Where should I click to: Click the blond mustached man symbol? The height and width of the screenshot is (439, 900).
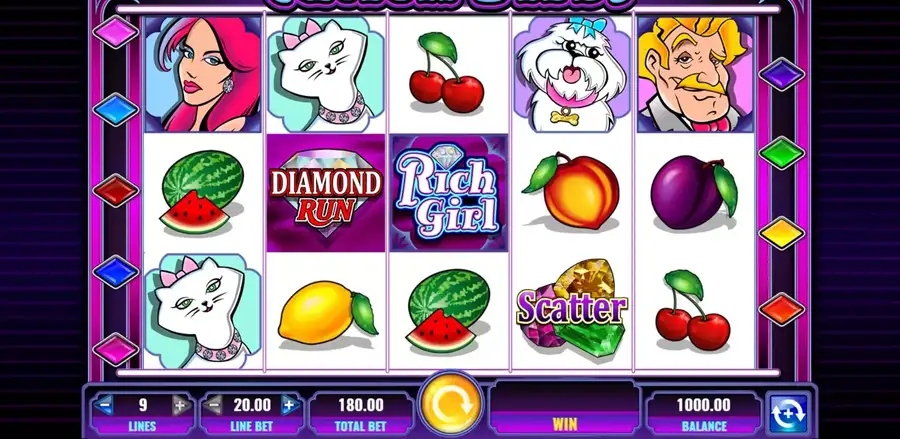pos(695,74)
